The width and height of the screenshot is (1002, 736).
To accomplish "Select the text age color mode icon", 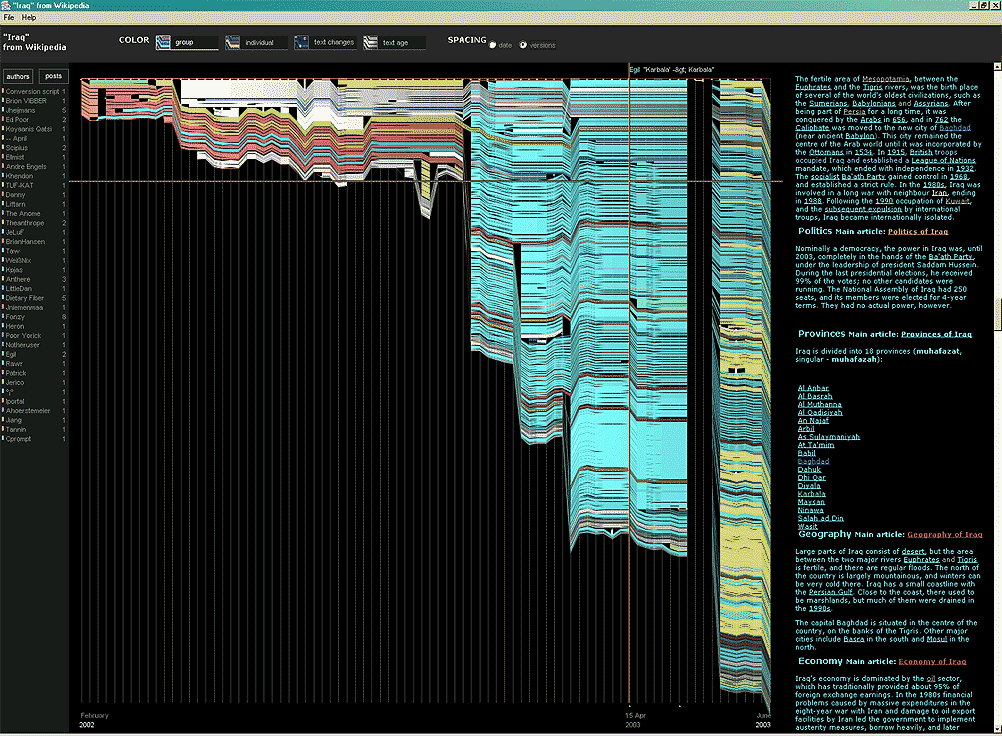I will click(368, 42).
